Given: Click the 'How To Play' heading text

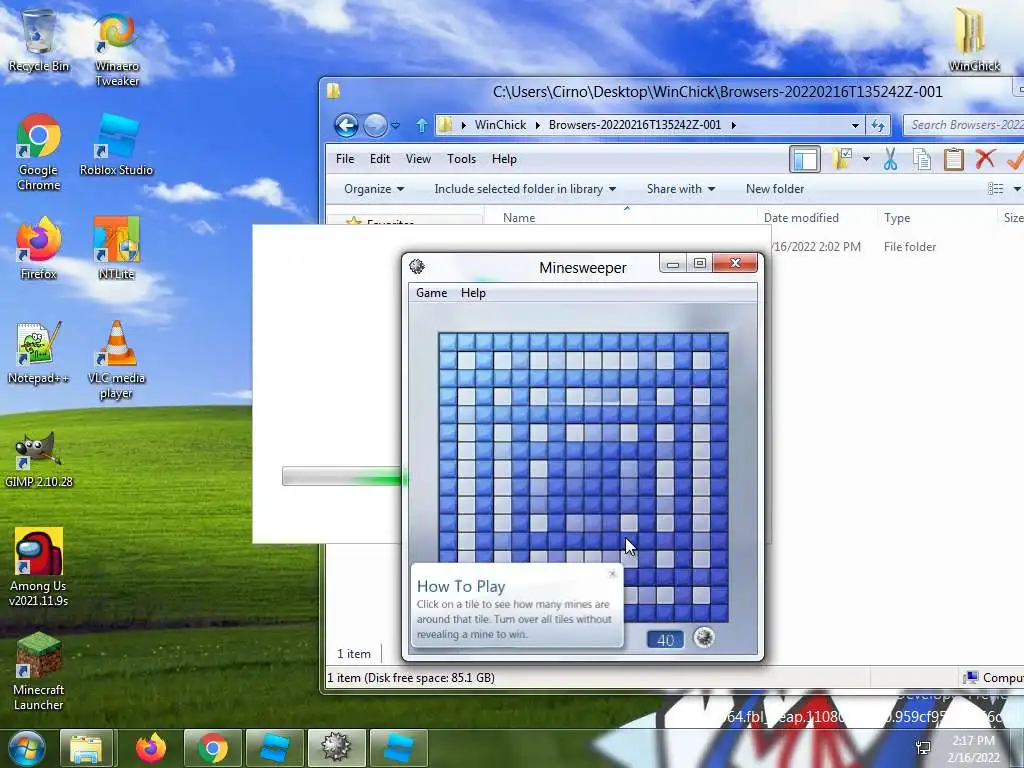Looking at the screenshot, I should point(461,586).
